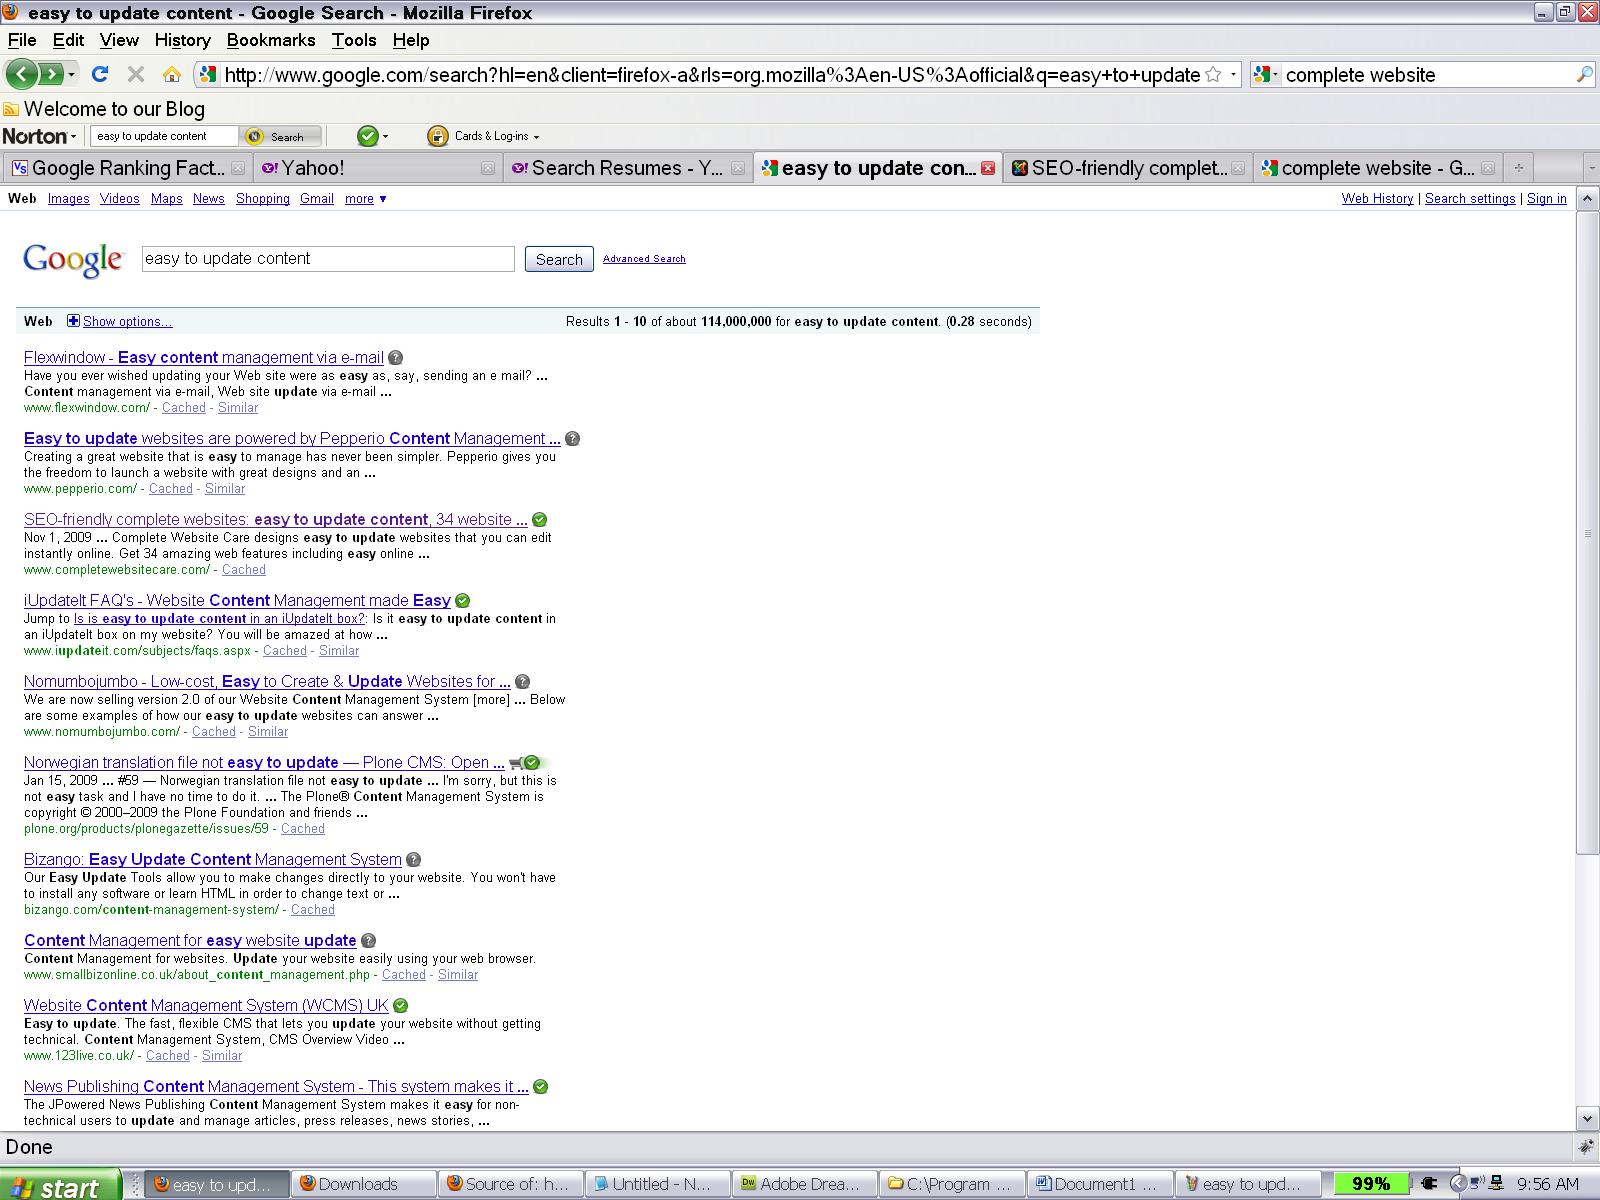Open the list all tabs dropdown
This screenshot has height=1200, width=1600.
click(x=1591, y=168)
